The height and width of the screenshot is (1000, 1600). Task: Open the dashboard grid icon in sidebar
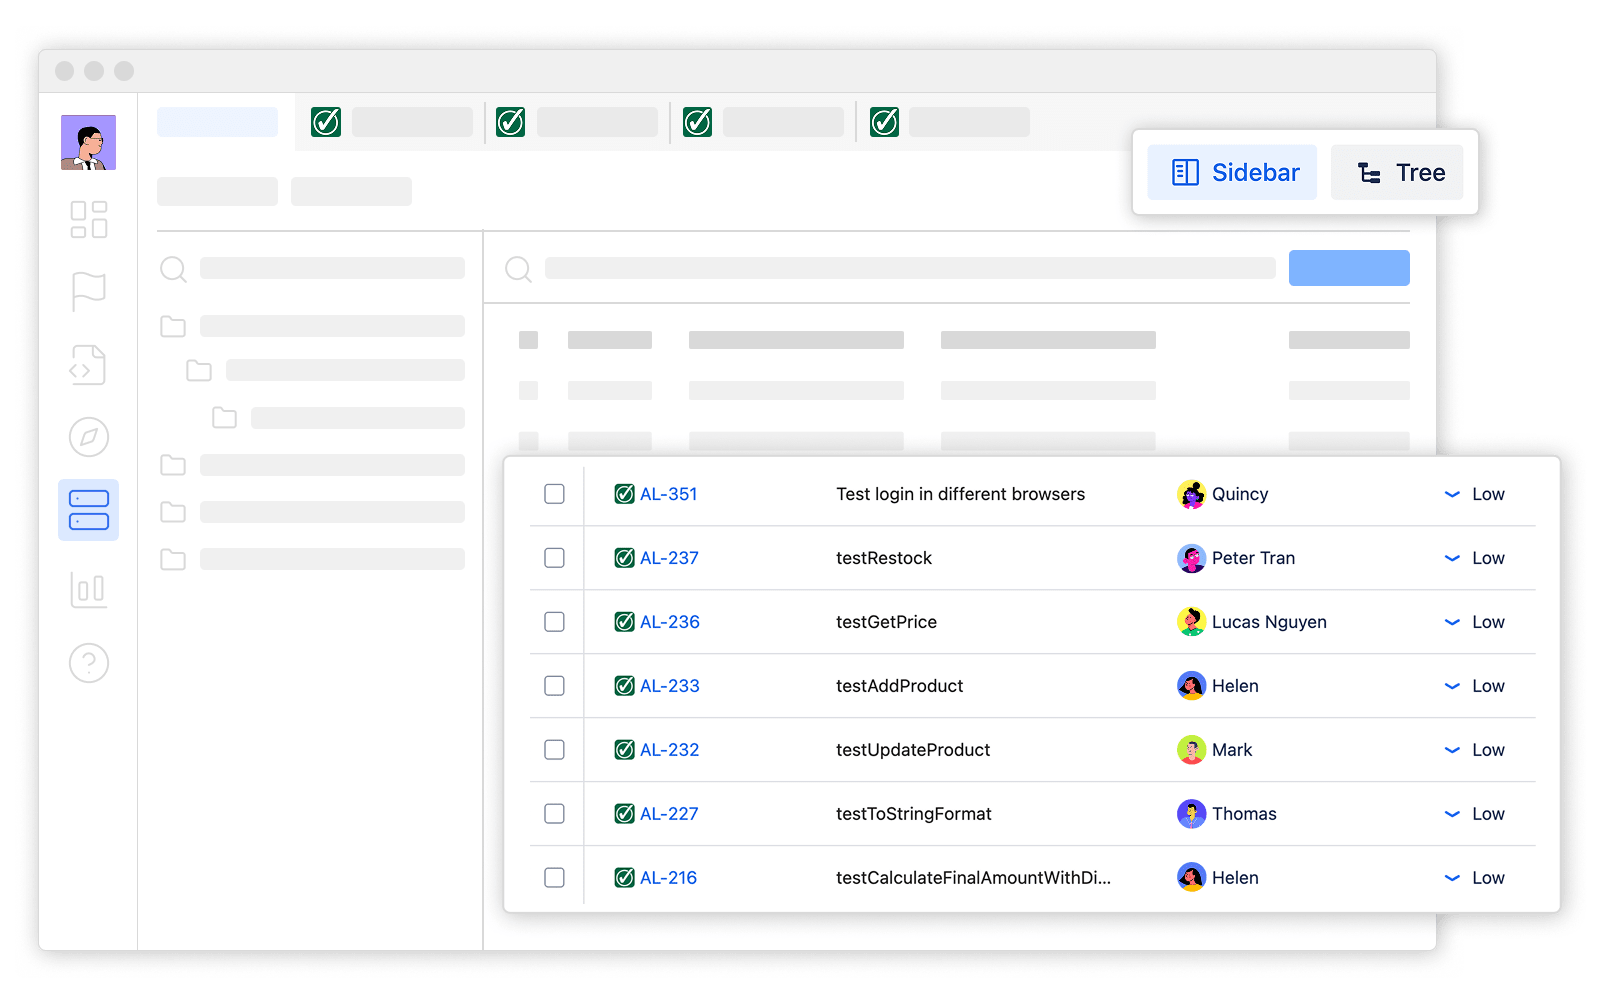coord(88,220)
